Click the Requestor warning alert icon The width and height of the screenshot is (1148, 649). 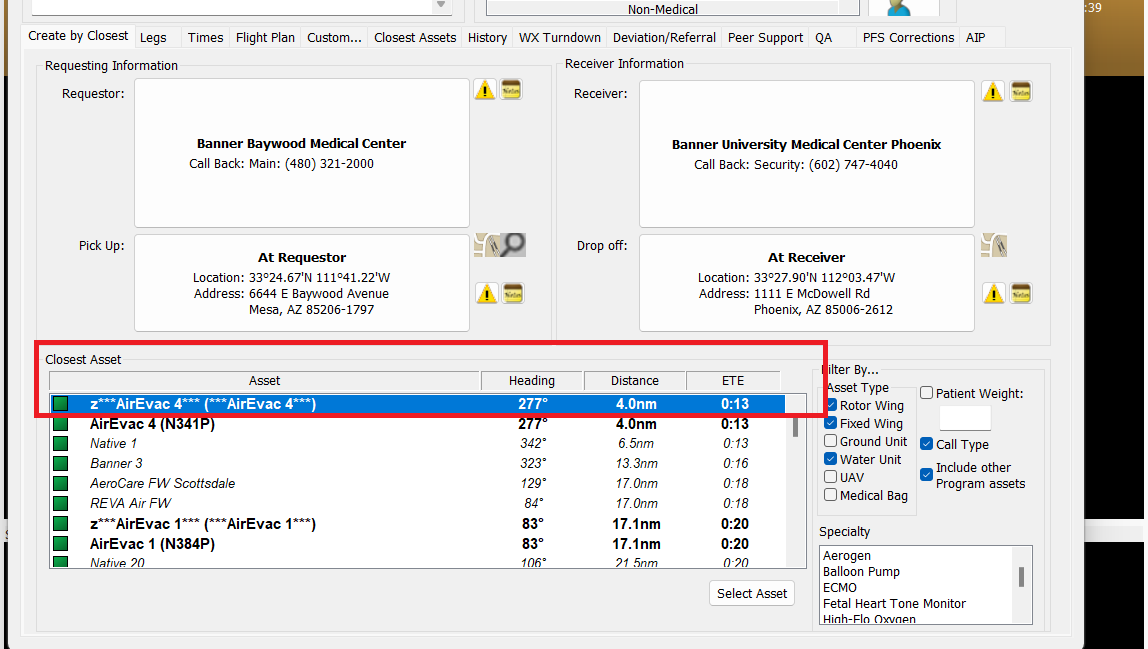[x=485, y=90]
